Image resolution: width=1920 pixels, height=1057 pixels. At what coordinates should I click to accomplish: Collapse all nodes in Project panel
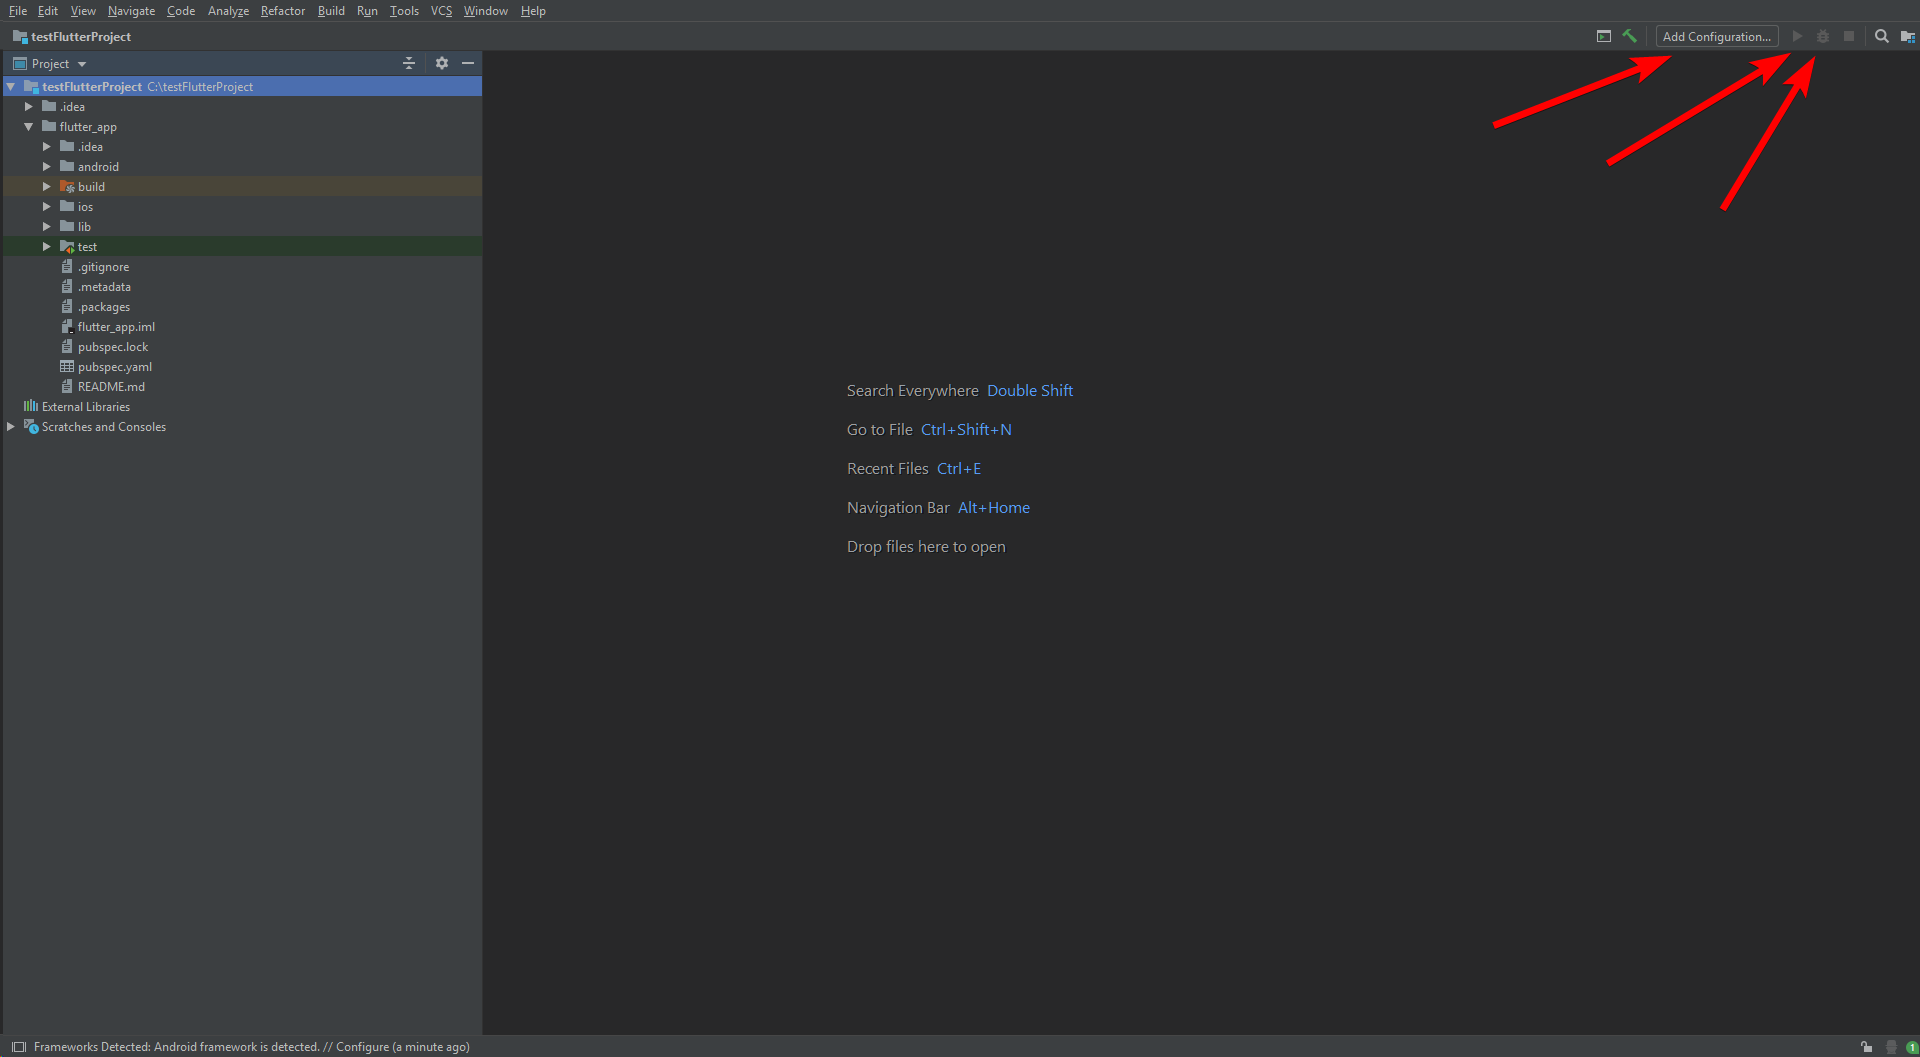point(409,62)
